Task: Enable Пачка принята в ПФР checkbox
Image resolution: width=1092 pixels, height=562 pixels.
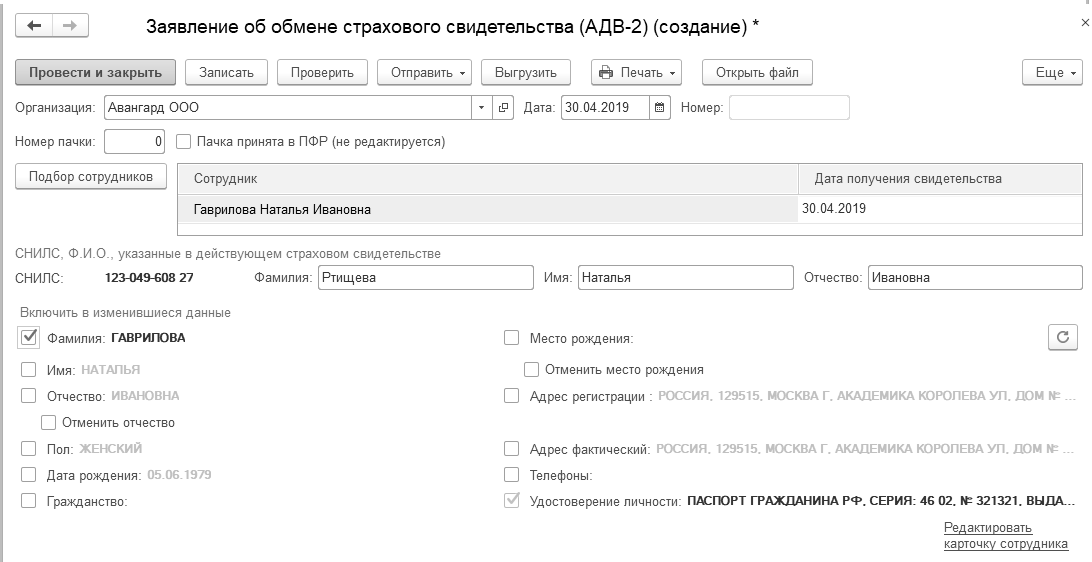Action: point(184,142)
